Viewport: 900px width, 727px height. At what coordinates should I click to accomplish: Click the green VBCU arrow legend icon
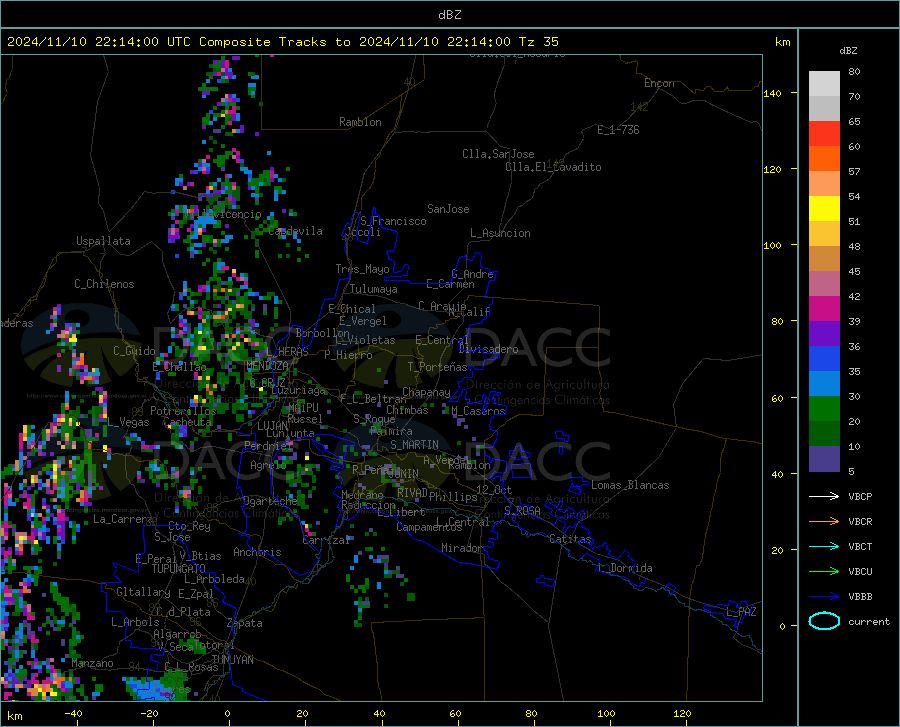pos(824,572)
